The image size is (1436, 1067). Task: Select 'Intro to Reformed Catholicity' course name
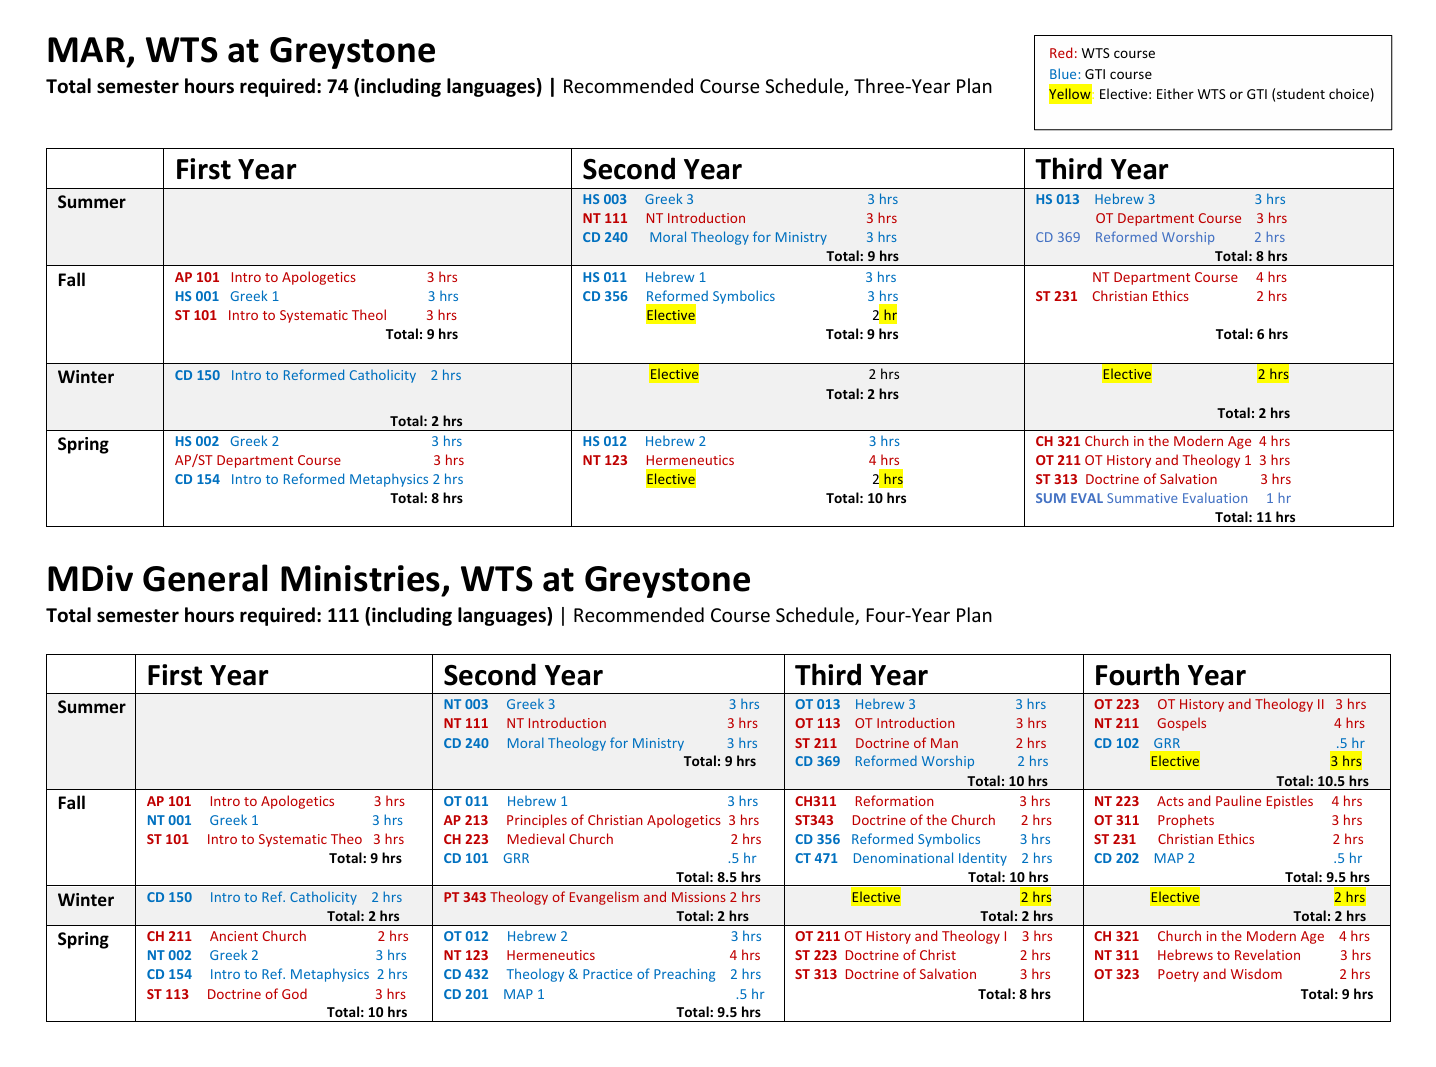[x=323, y=376]
